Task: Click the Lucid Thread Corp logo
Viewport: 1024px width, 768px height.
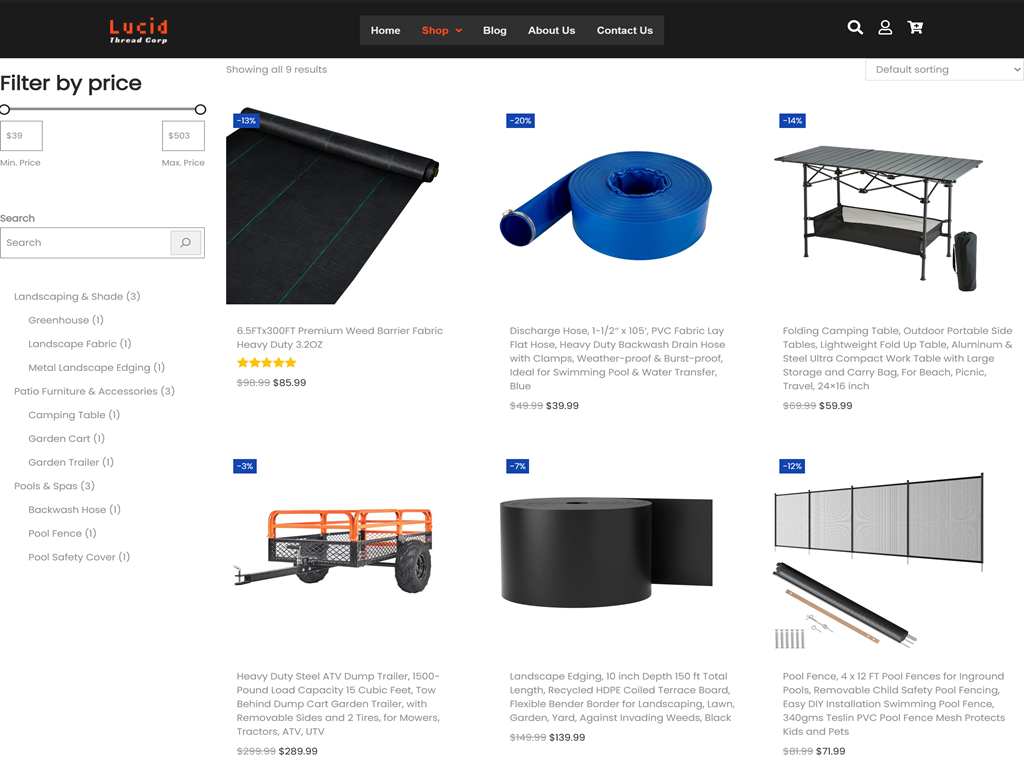Action: coord(138,30)
